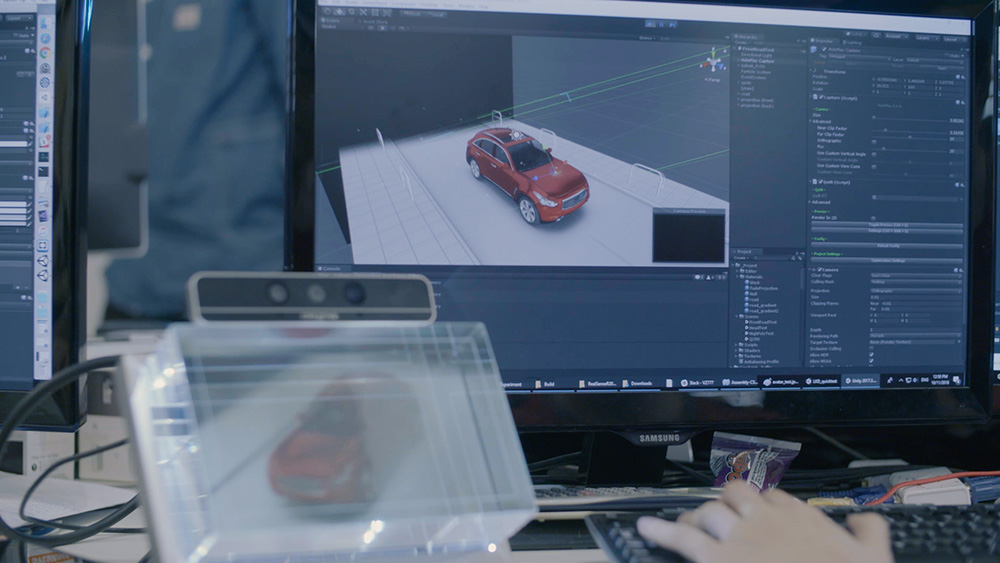Open the Layers dropdown in toolbar
This screenshot has width=1000, height=563.
click(925, 39)
